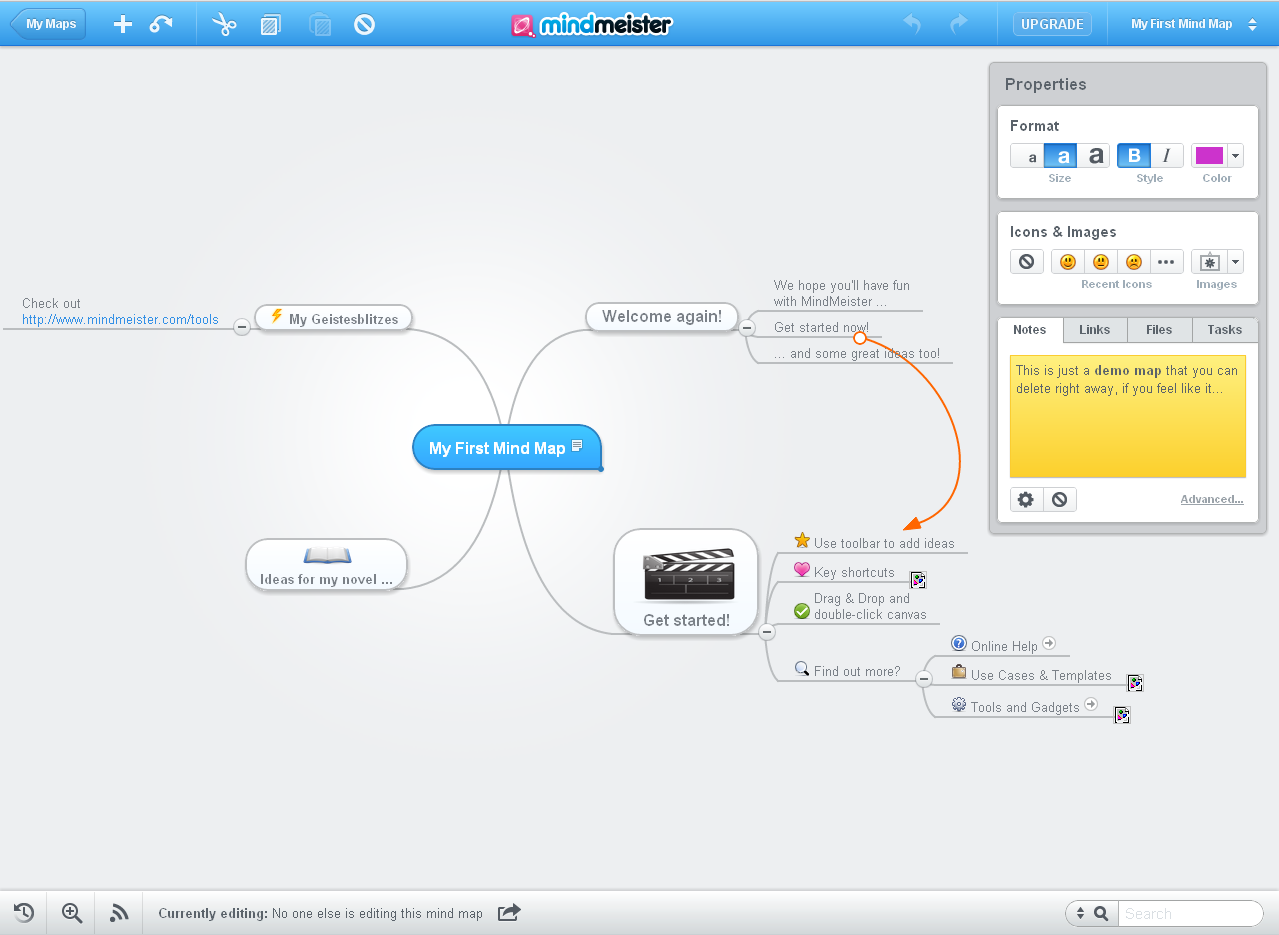Collapse the Find out more? branch

pos(924,678)
